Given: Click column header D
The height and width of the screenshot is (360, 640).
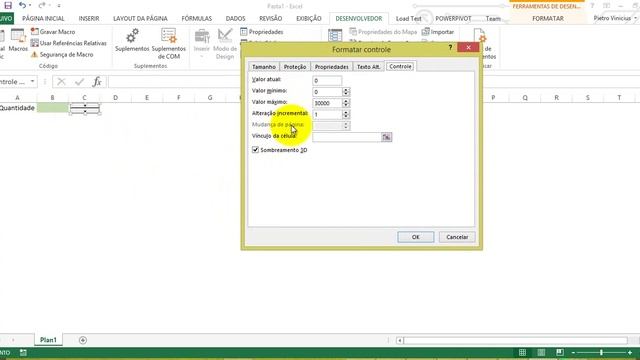Looking at the screenshot, I should click(116, 98).
